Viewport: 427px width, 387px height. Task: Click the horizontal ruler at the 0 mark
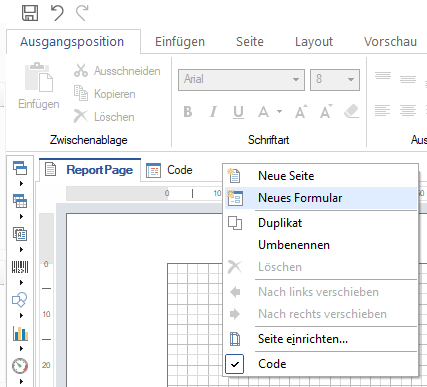coord(167,193)
